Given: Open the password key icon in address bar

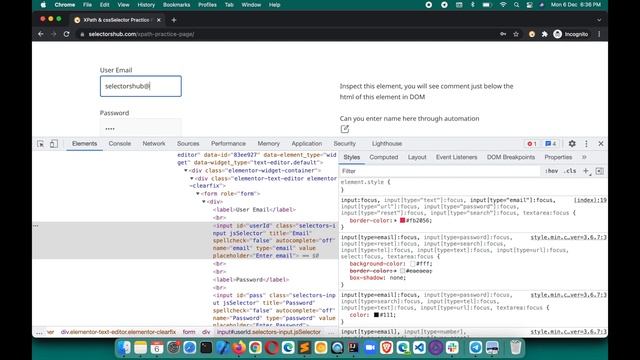Looking at the screenshot, I should [503, 34].
